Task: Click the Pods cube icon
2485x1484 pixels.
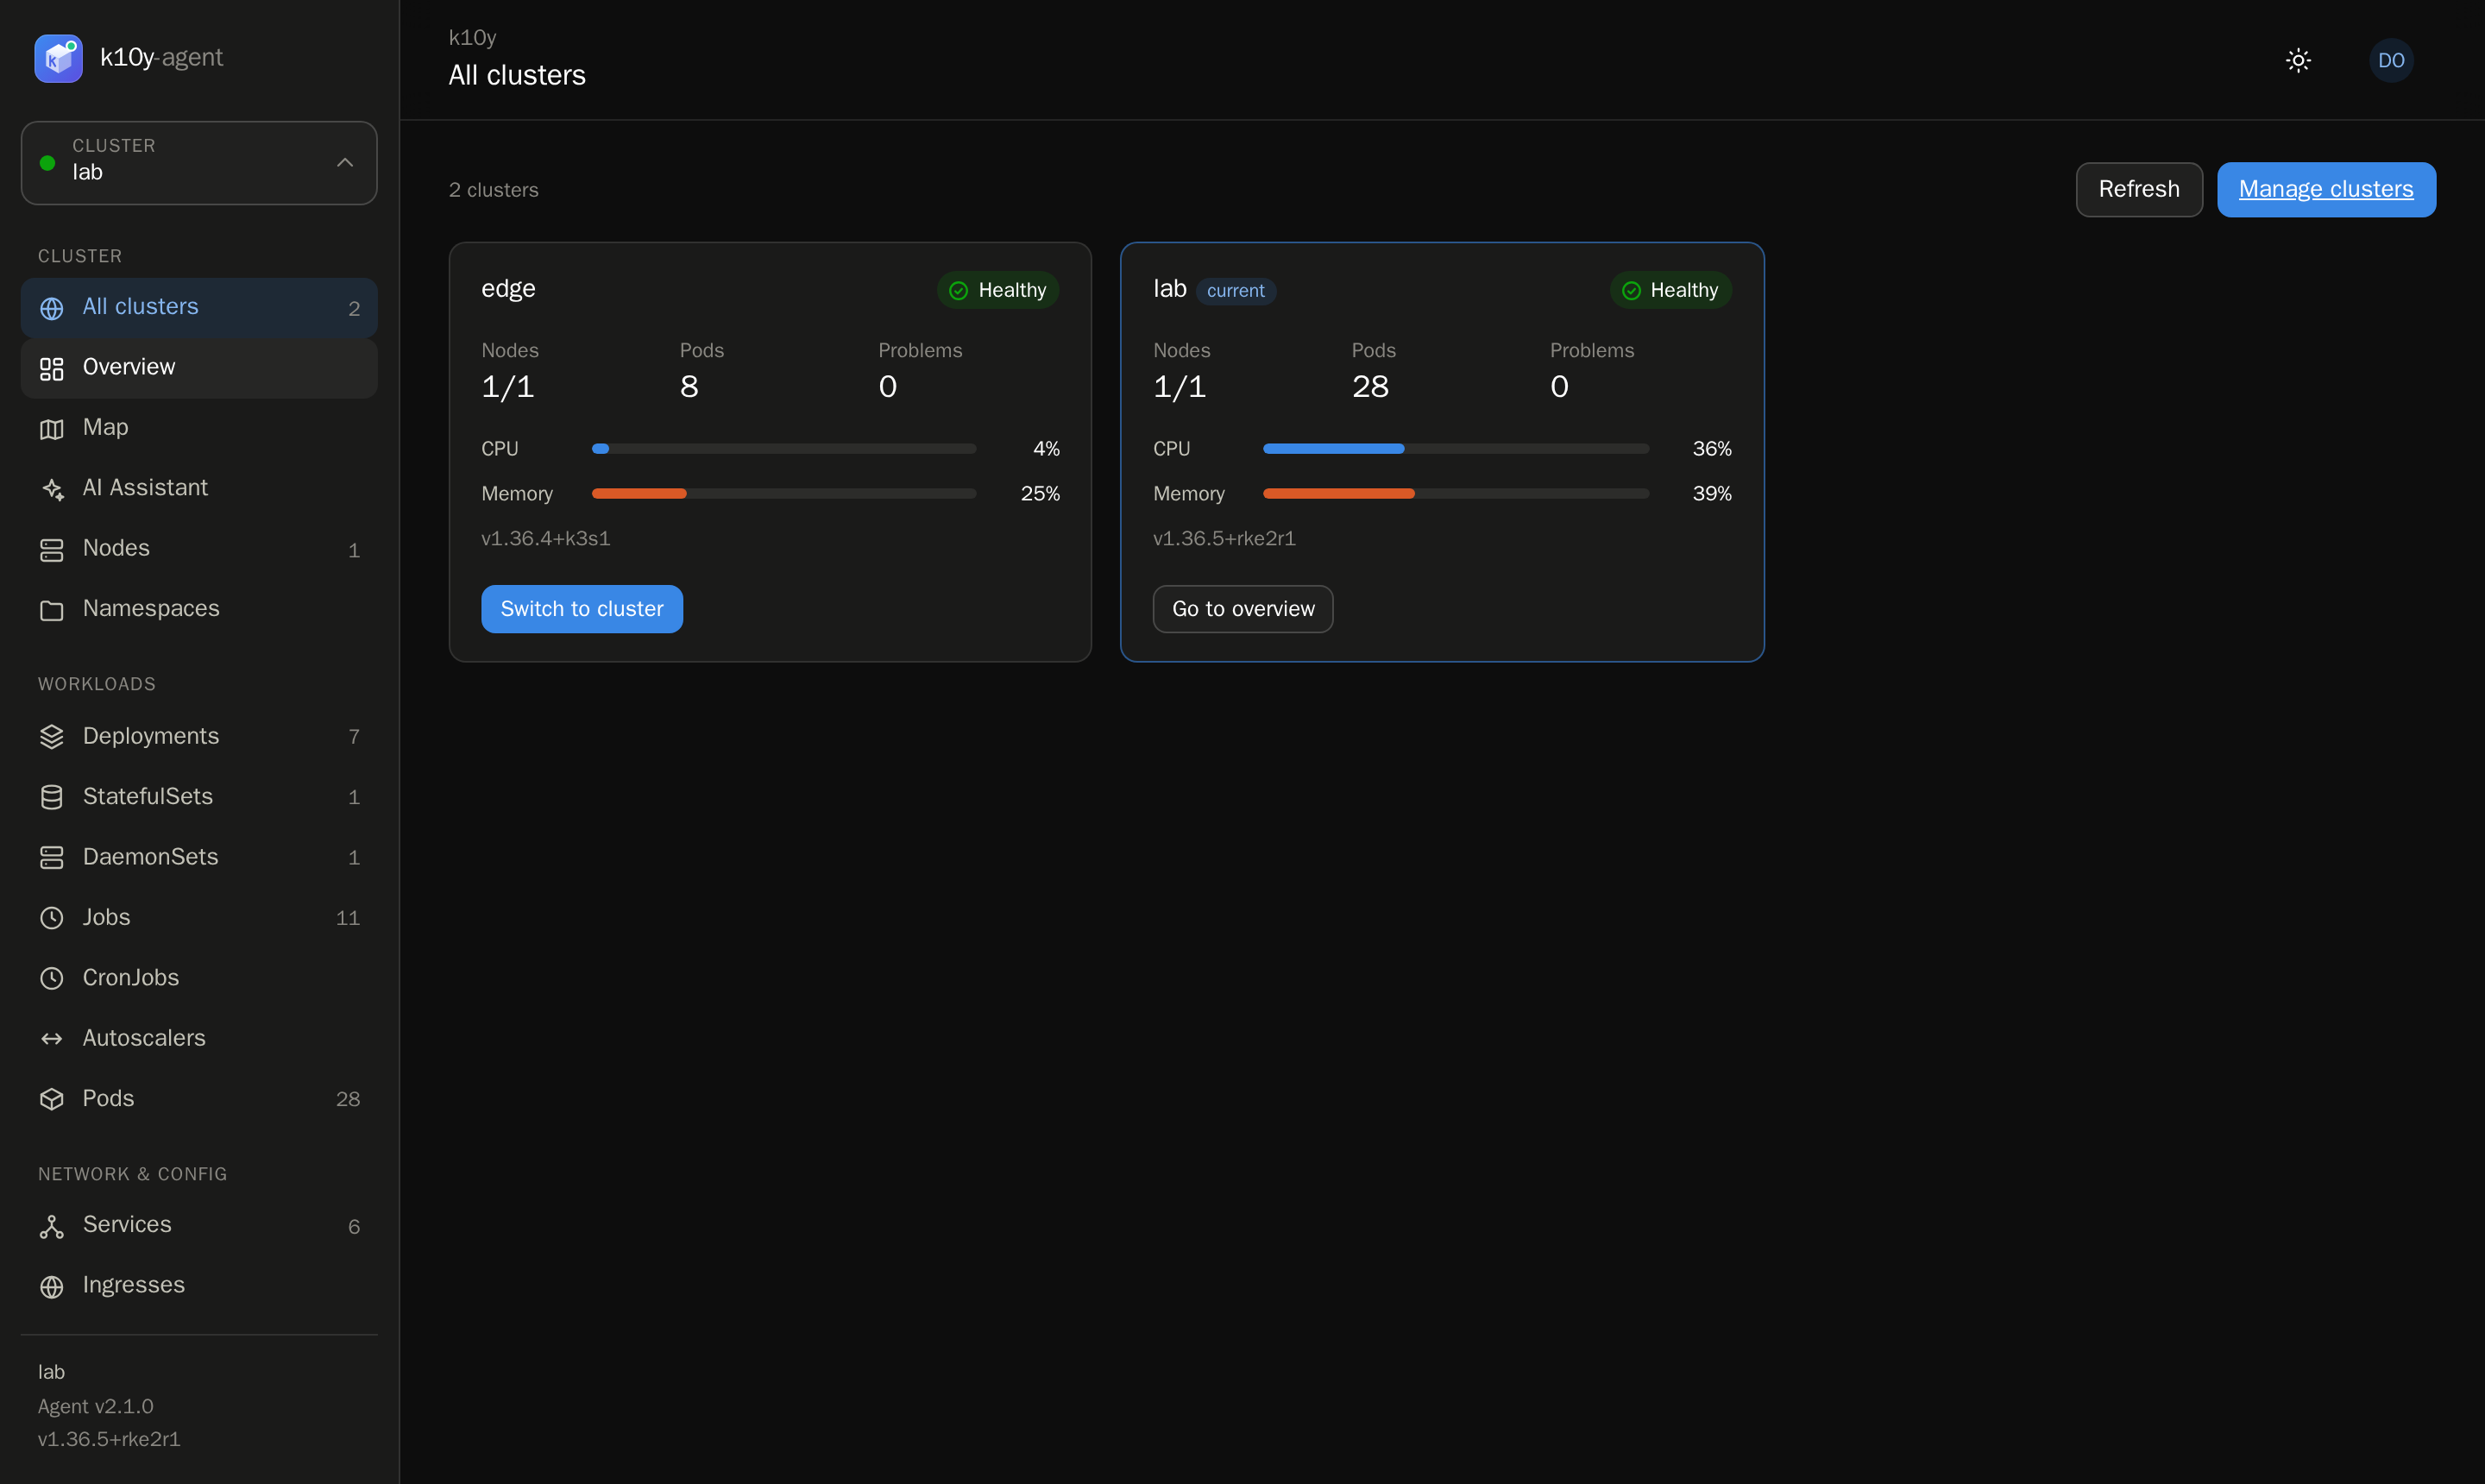Action: 52,1099
